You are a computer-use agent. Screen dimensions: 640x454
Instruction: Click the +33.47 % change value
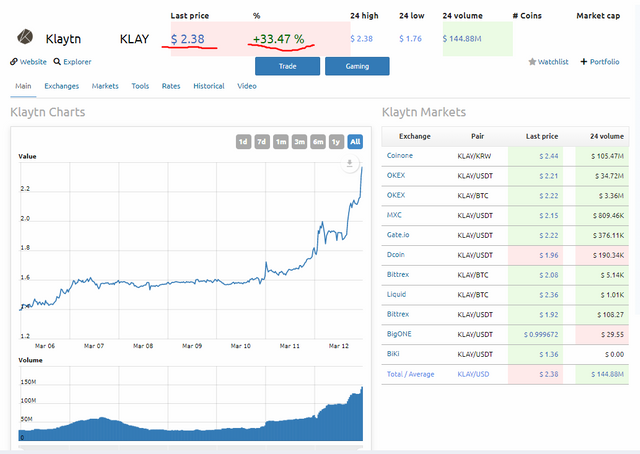(278, 39)
